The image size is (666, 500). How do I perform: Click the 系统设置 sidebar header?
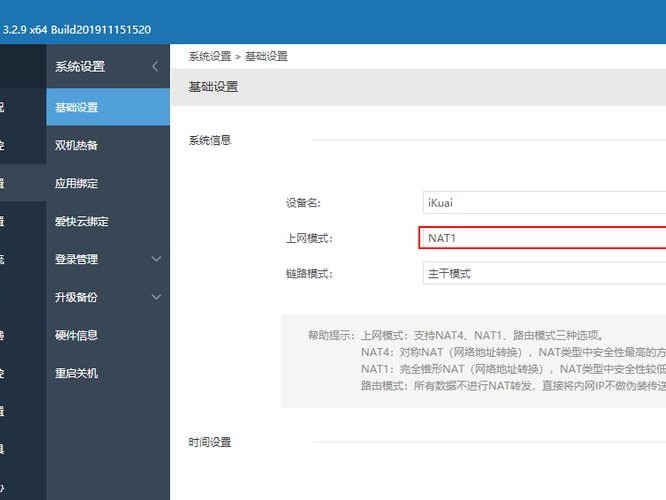[80, 66]
